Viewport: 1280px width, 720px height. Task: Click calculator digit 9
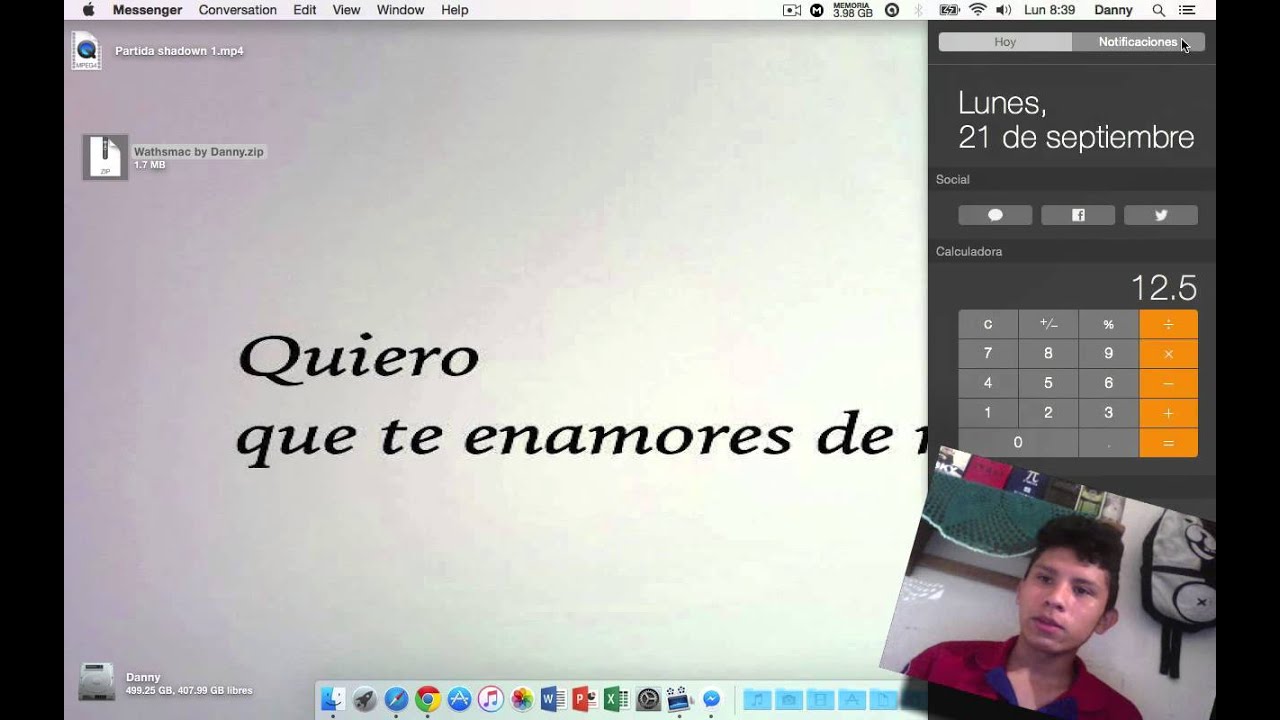(x=1108, y=353)
